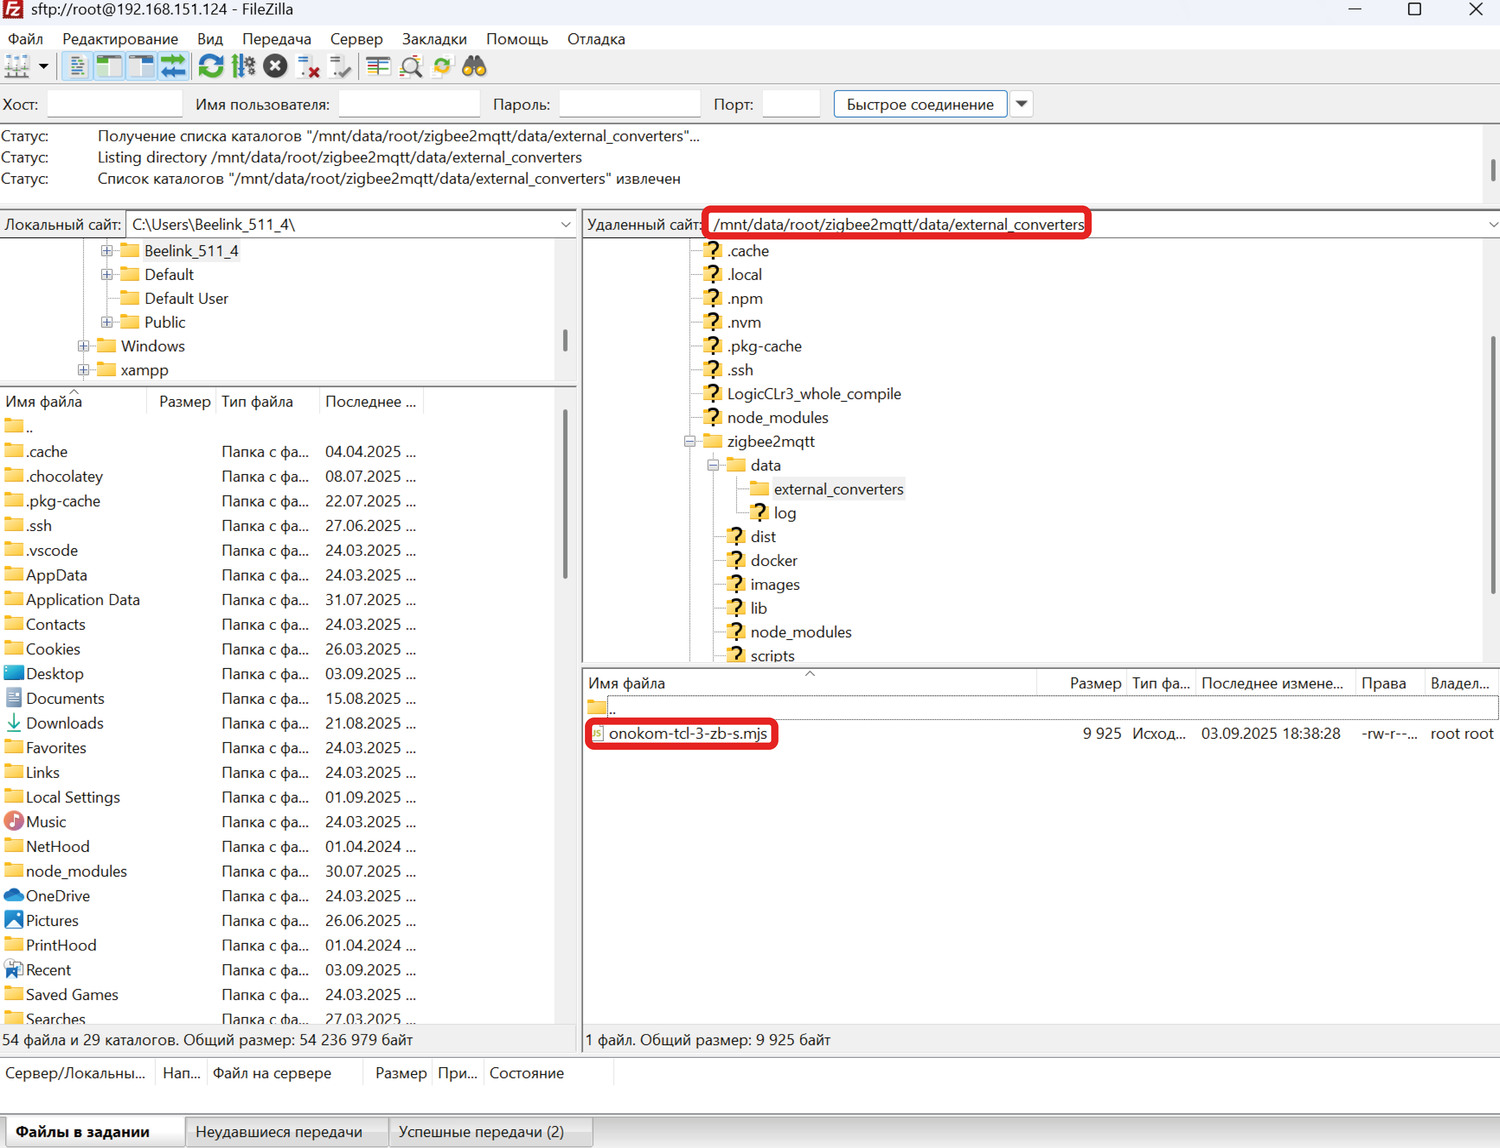
Task: Toggle the transfer queue display
Action: [x=173, y=67]
